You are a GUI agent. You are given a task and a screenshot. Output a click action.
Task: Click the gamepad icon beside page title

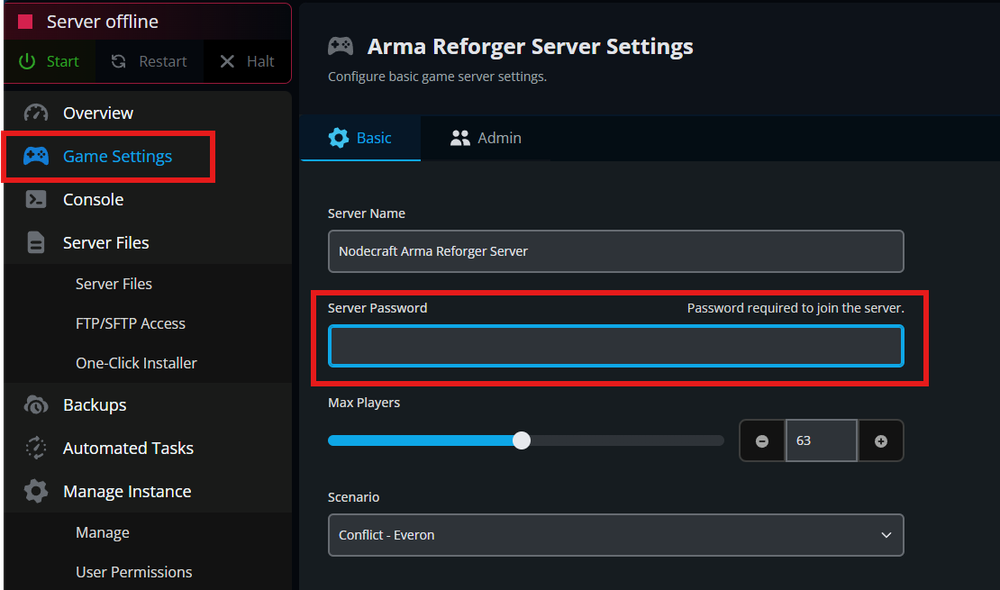pos(341,46)
